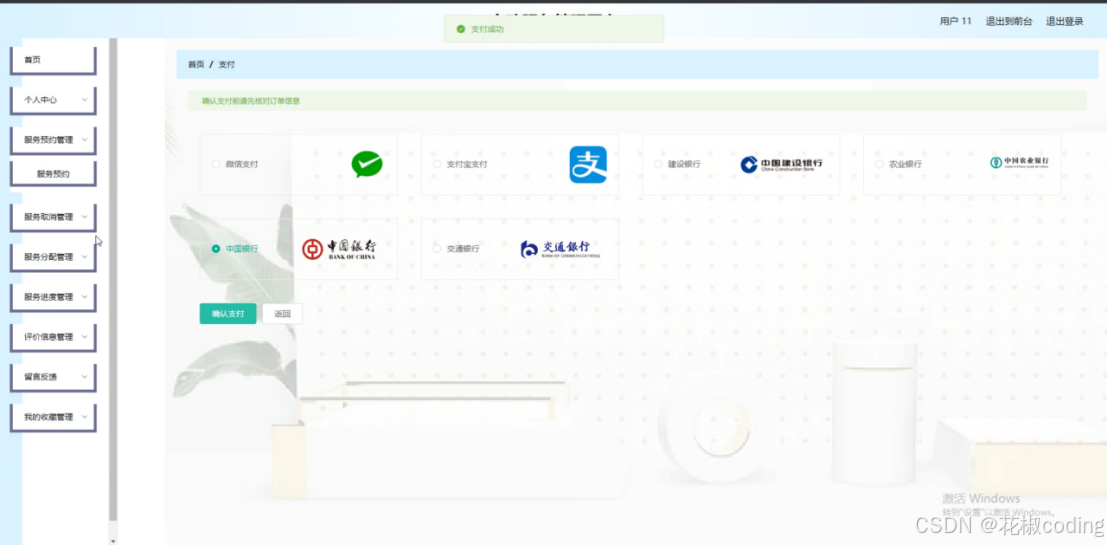Click the 支付 breadcrumb text
The height and width of the screenshot is (545, 1108).
pyautogui.click(x=226, y=64)
